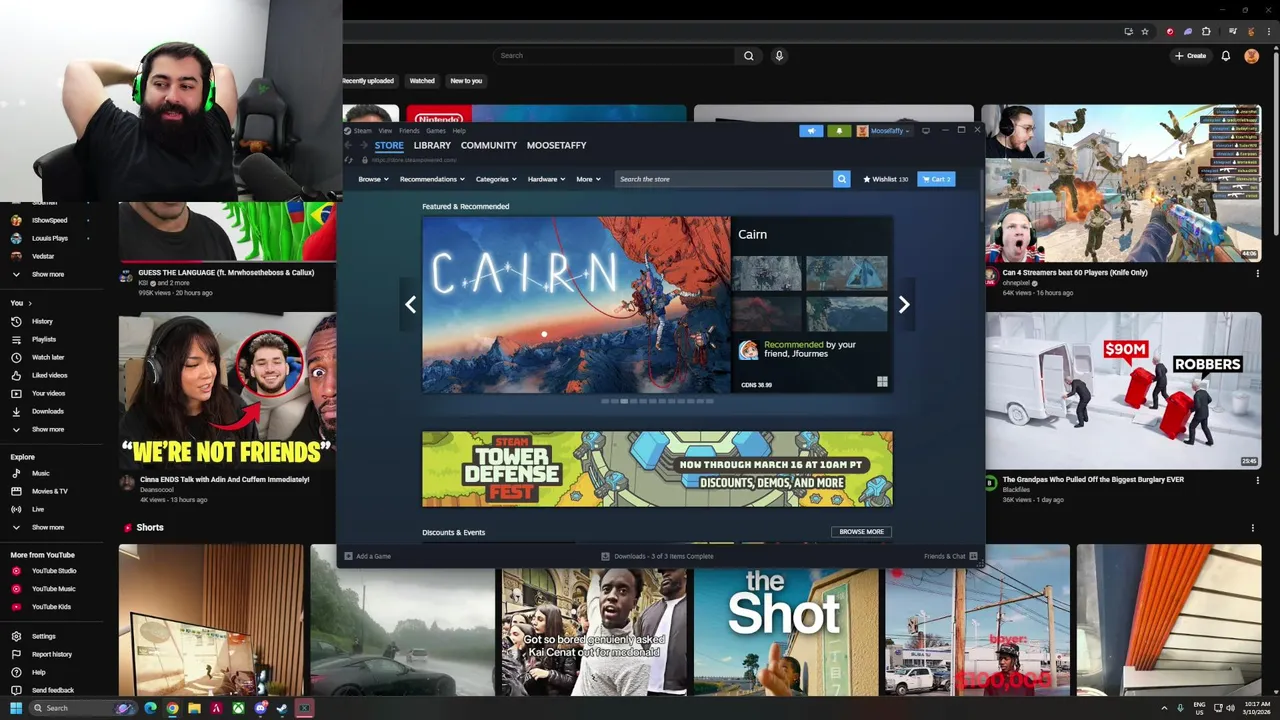The image size is (1280, 720).
Task: Open the Games menu in Steam
Action: [x=436, y=131]
